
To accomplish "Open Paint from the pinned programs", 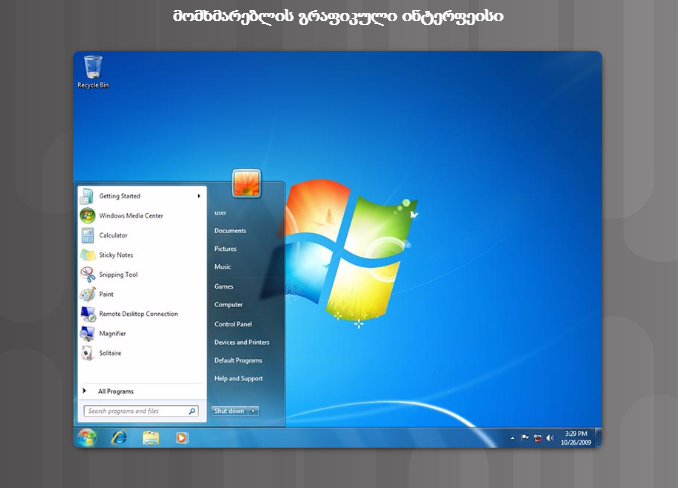I will coord(105,294).
